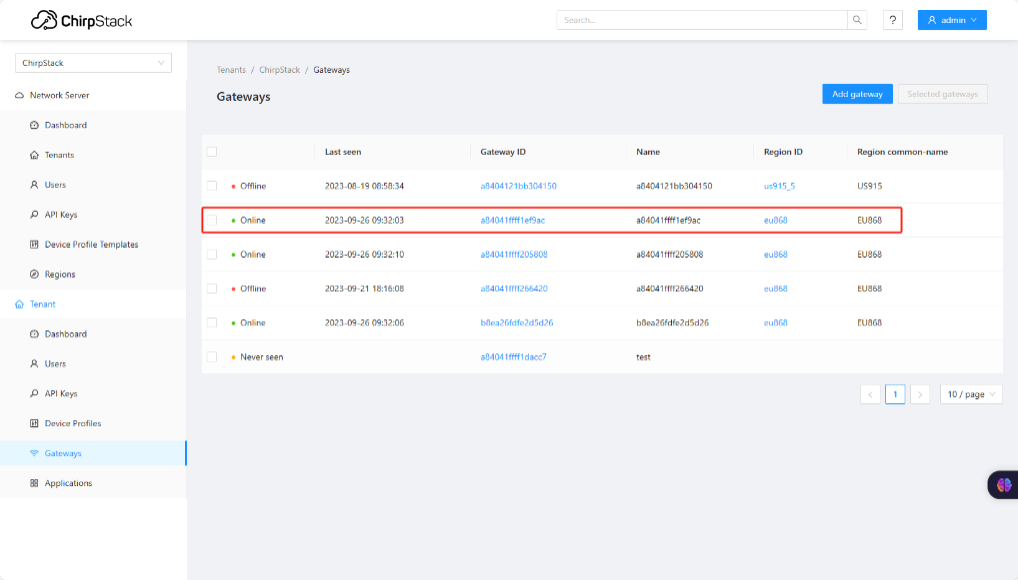1018x580 pixels.
Task: Expand the 10 / page size selector
Action: [969, 393]
